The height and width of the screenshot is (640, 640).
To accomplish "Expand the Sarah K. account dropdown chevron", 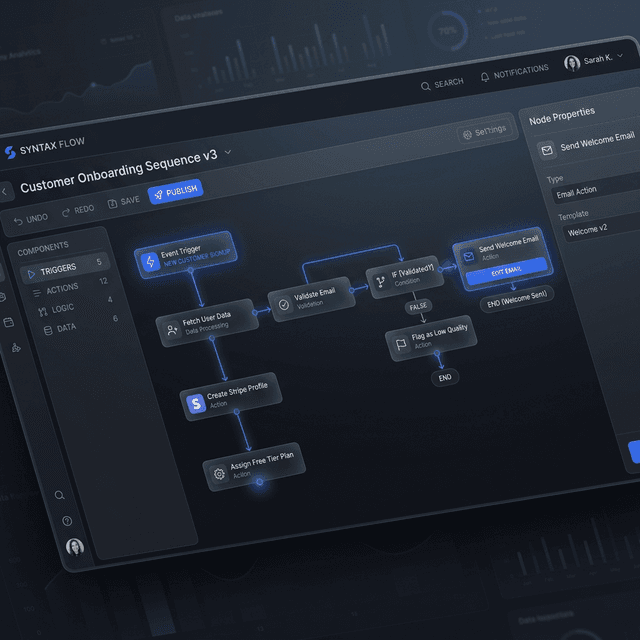I will (620, 56).
